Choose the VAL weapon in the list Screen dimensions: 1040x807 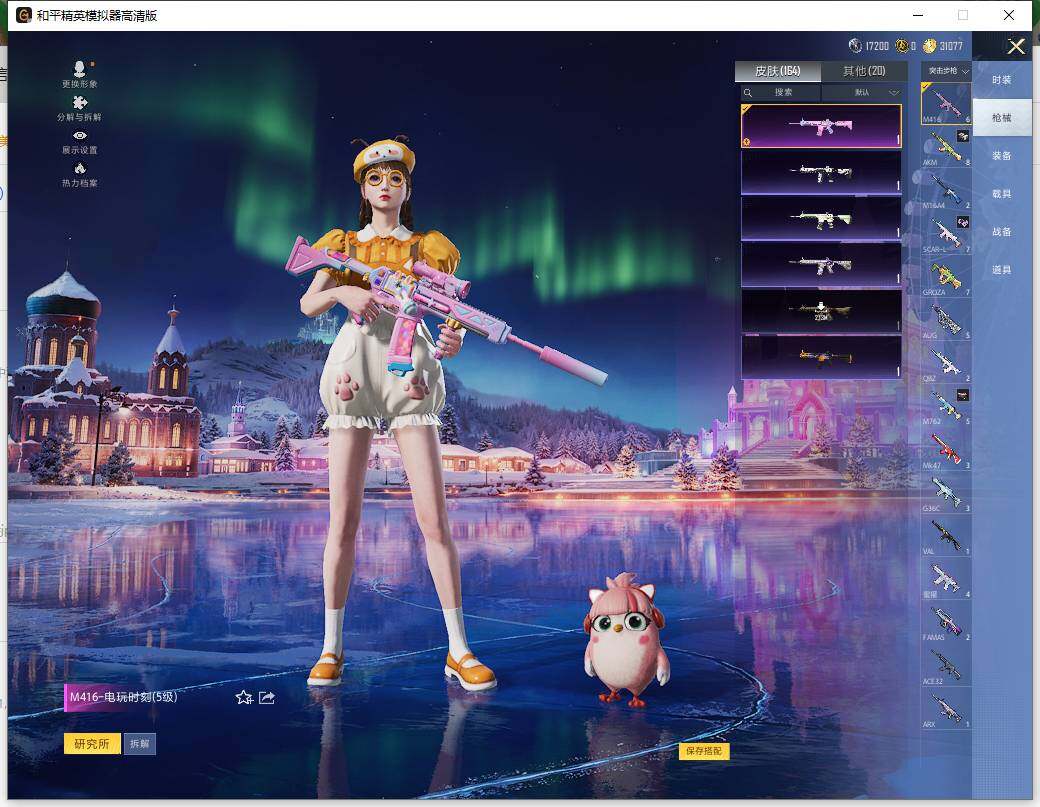pos(946,535)
